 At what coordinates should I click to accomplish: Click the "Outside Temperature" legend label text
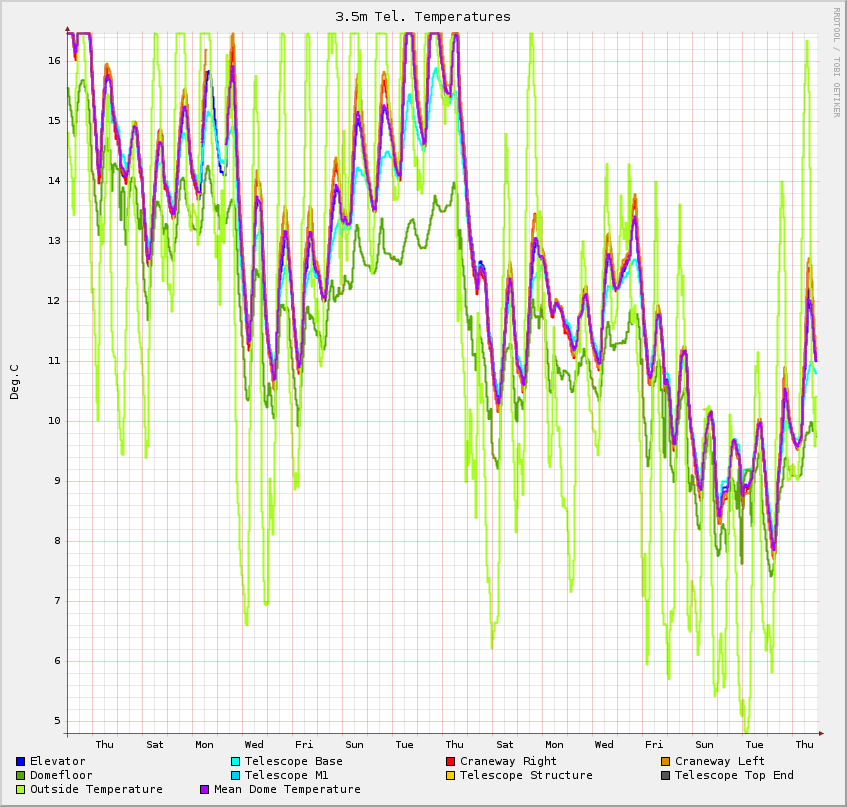coord(96,789)
